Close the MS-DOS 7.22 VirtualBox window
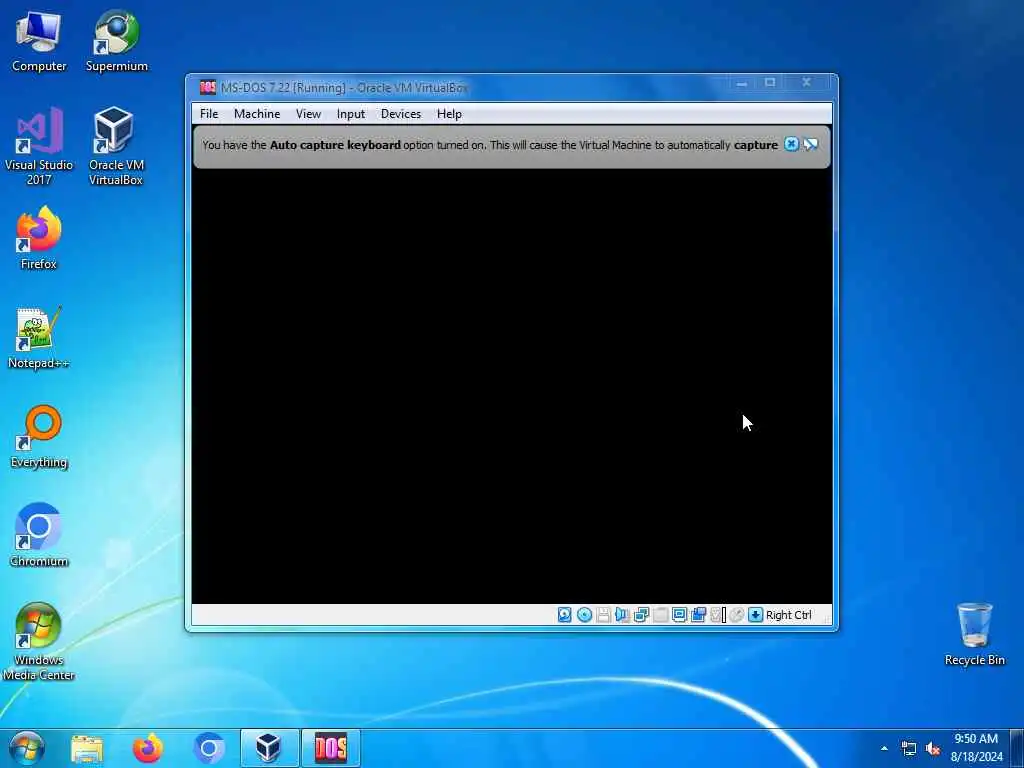1024x768 pixels. tap(807, 83)
